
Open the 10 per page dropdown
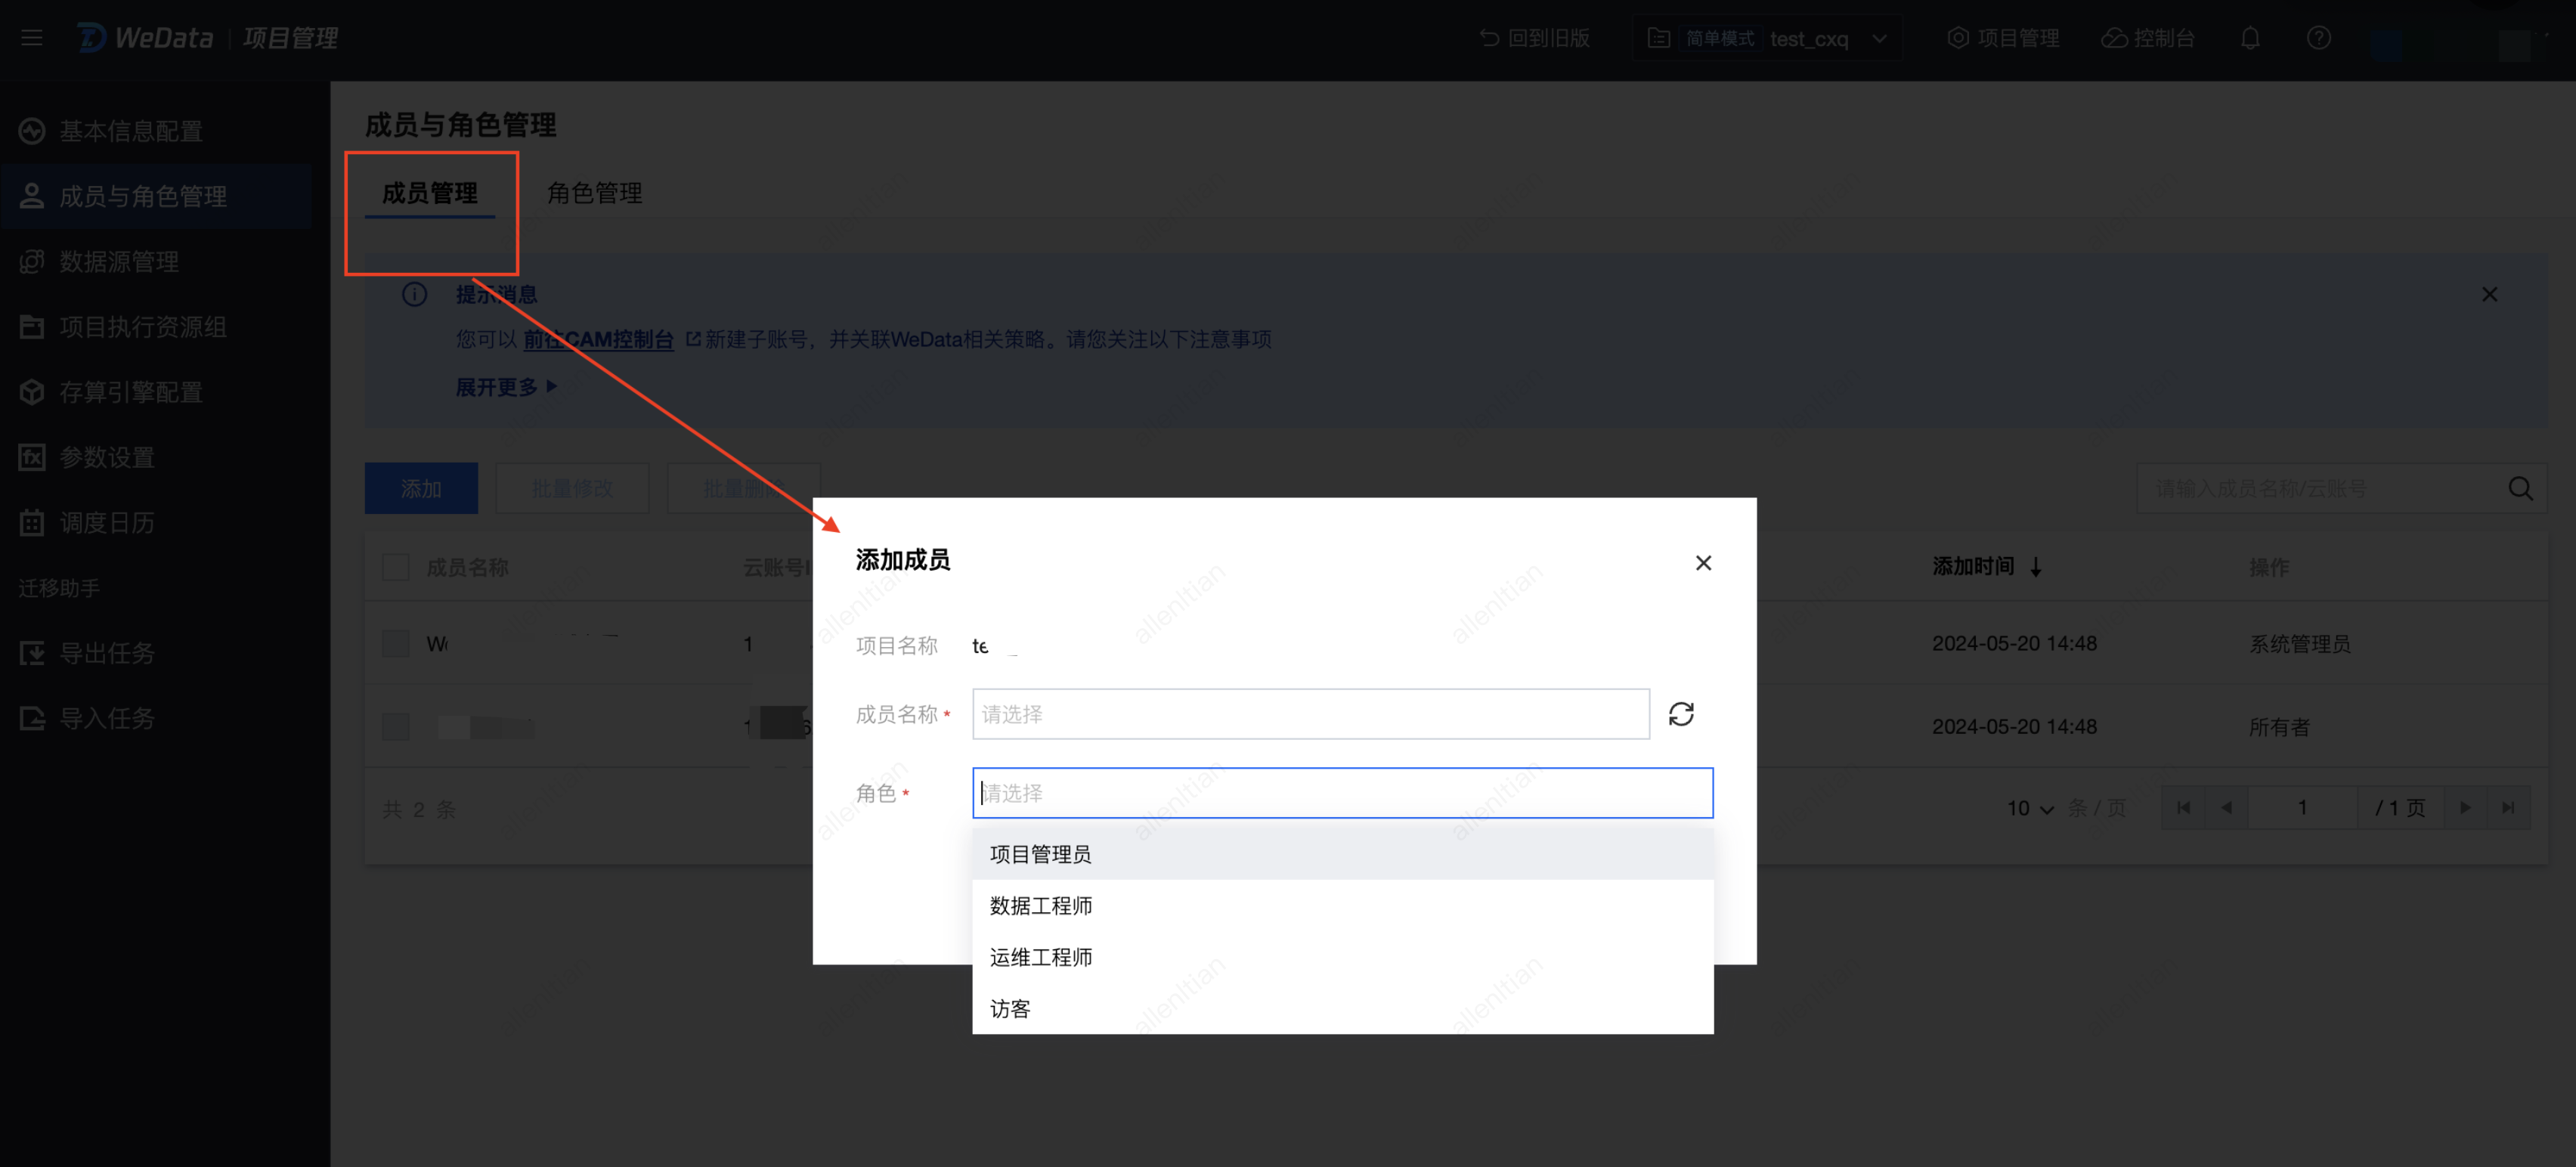click(2030, 808)
